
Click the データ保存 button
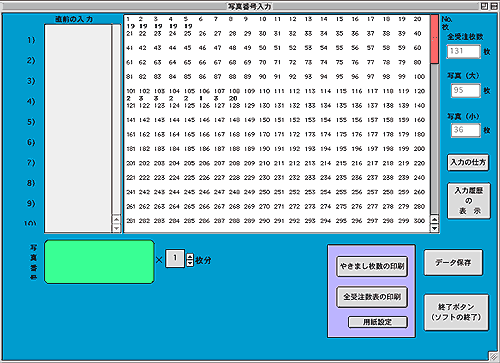[x=453, y=263]
